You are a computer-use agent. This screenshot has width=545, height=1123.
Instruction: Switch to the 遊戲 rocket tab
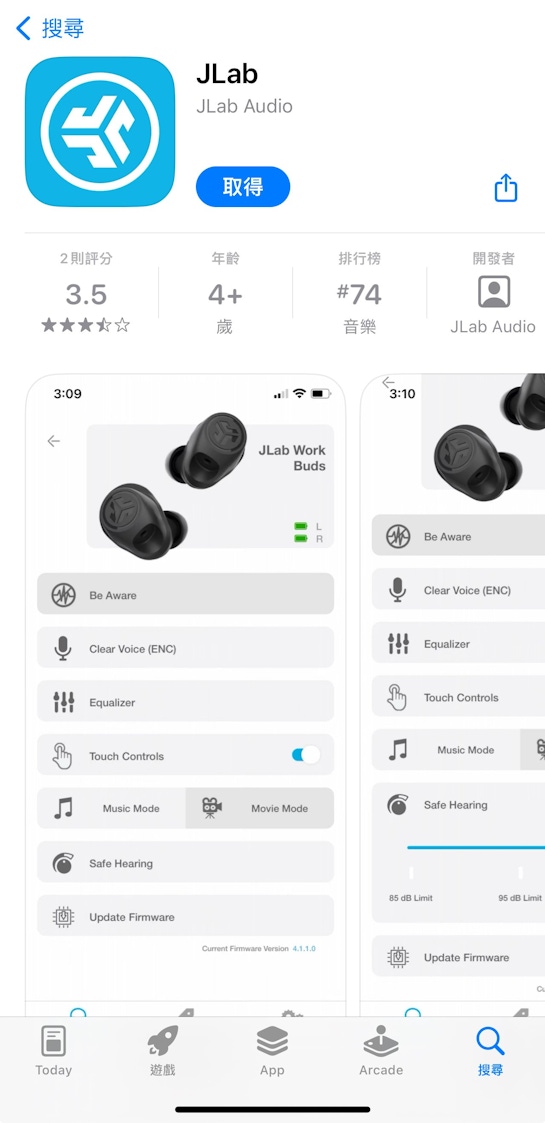163,1051
